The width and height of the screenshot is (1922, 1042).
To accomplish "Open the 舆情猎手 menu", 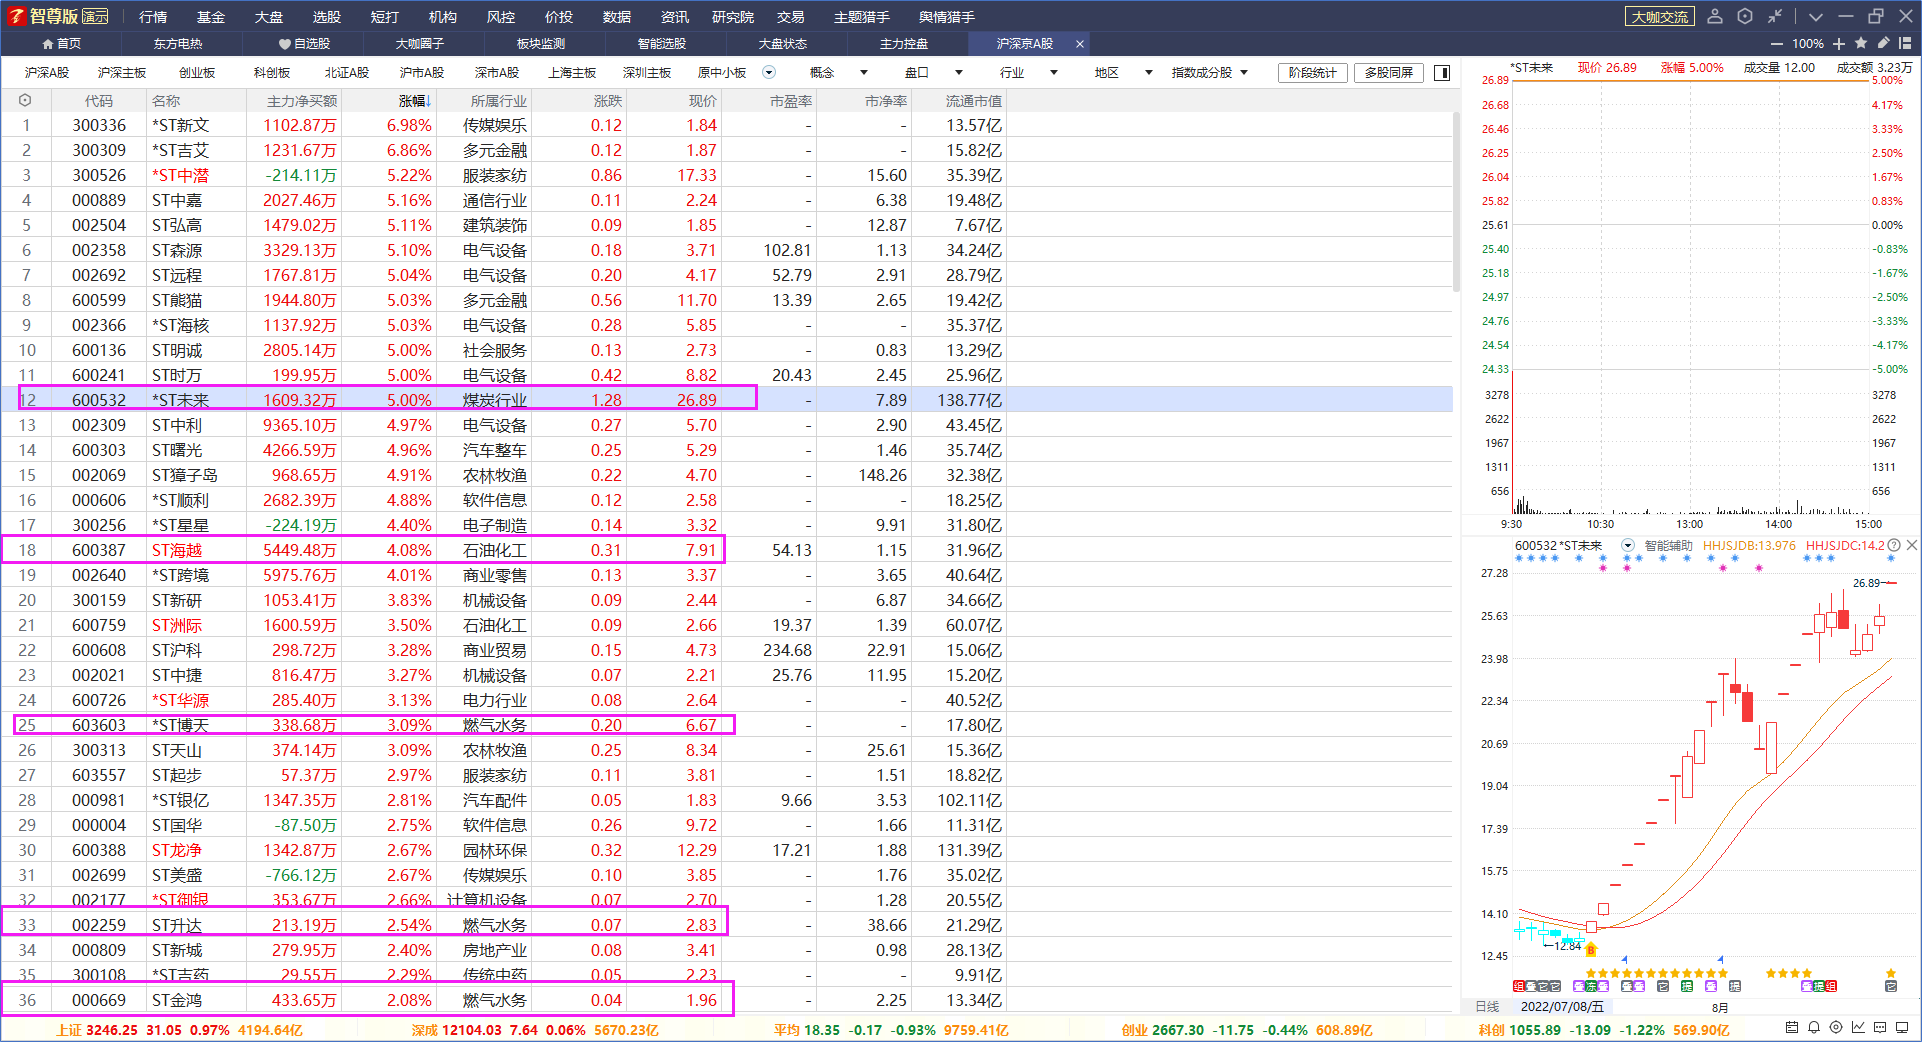I will 947,17.
